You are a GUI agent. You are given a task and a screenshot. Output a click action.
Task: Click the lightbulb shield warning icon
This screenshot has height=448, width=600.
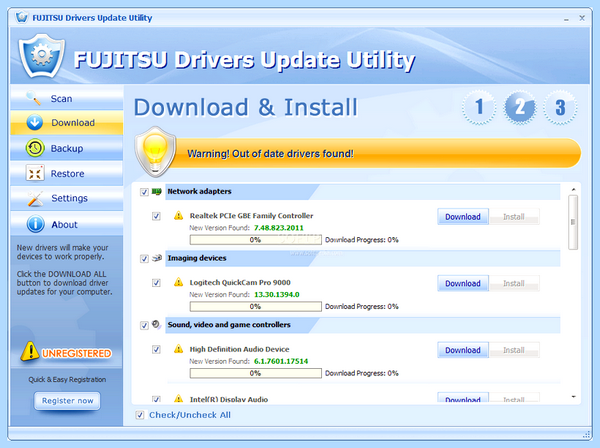155,152
